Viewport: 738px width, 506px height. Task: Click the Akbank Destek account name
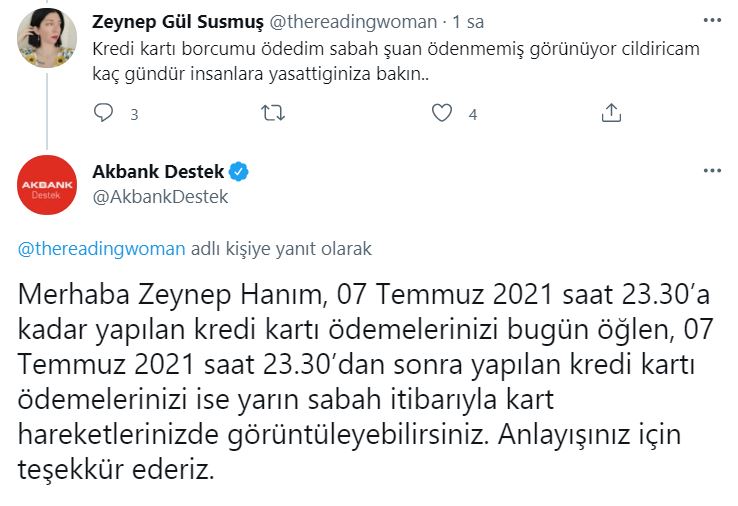click(x=157, y=172)
